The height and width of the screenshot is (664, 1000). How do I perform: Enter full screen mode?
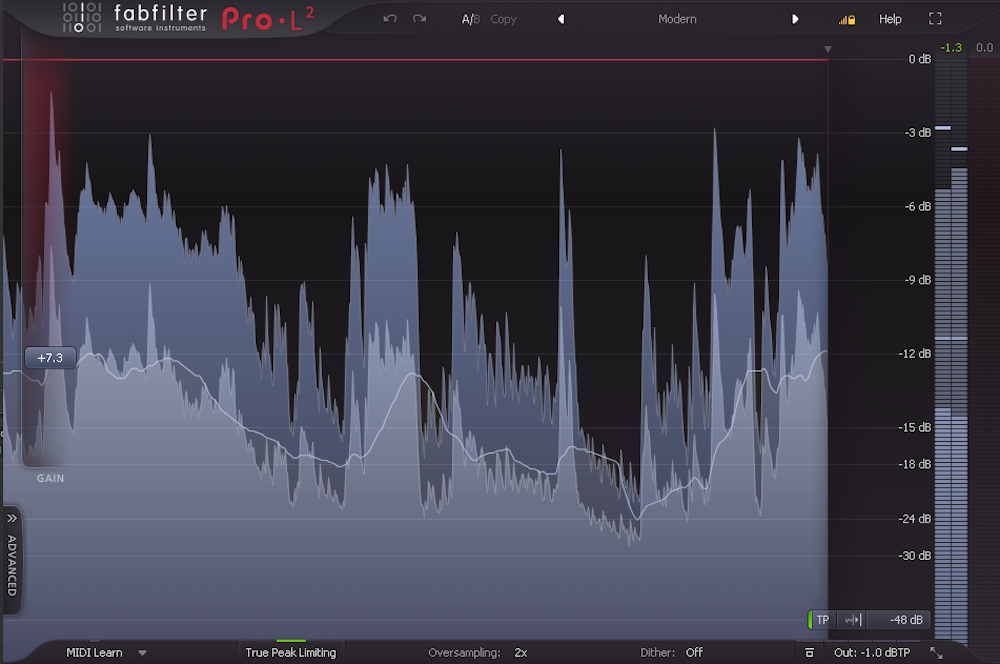point(935,19)
